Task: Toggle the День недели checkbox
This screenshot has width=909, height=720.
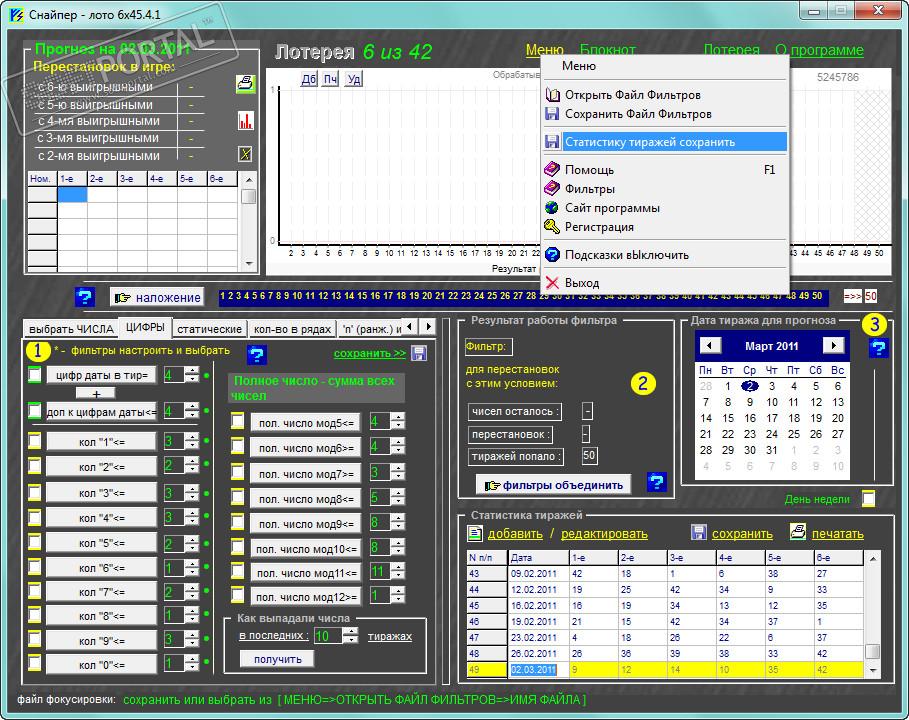Action: 868,499
